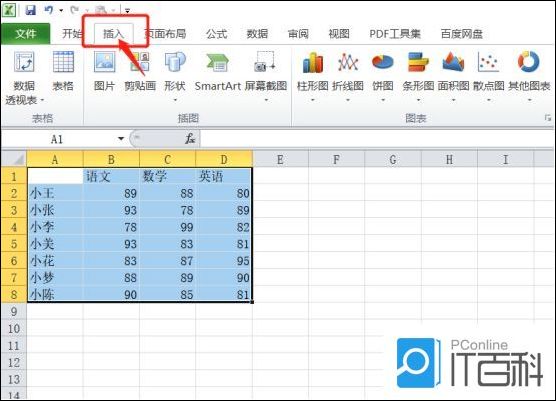Select column A header
The image size is (556, 401).
(55, 160)
